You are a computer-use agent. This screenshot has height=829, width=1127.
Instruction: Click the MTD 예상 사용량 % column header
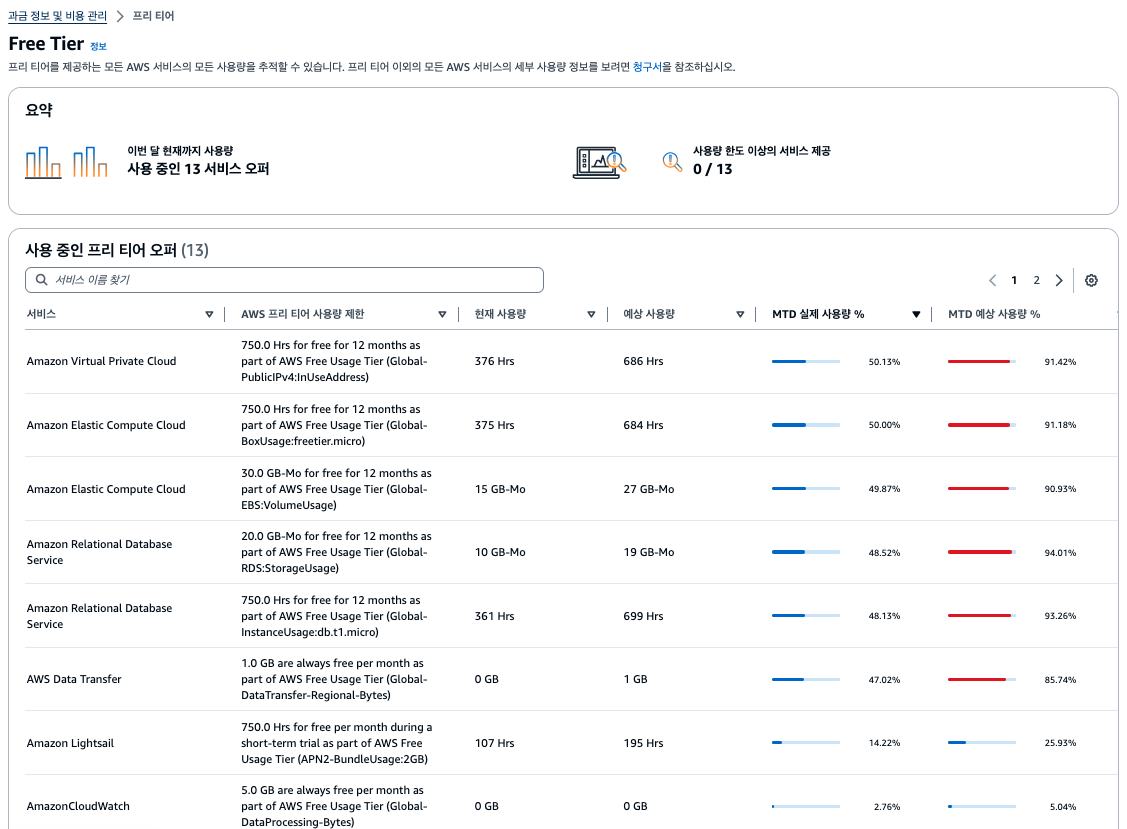[x=994, y=314]
